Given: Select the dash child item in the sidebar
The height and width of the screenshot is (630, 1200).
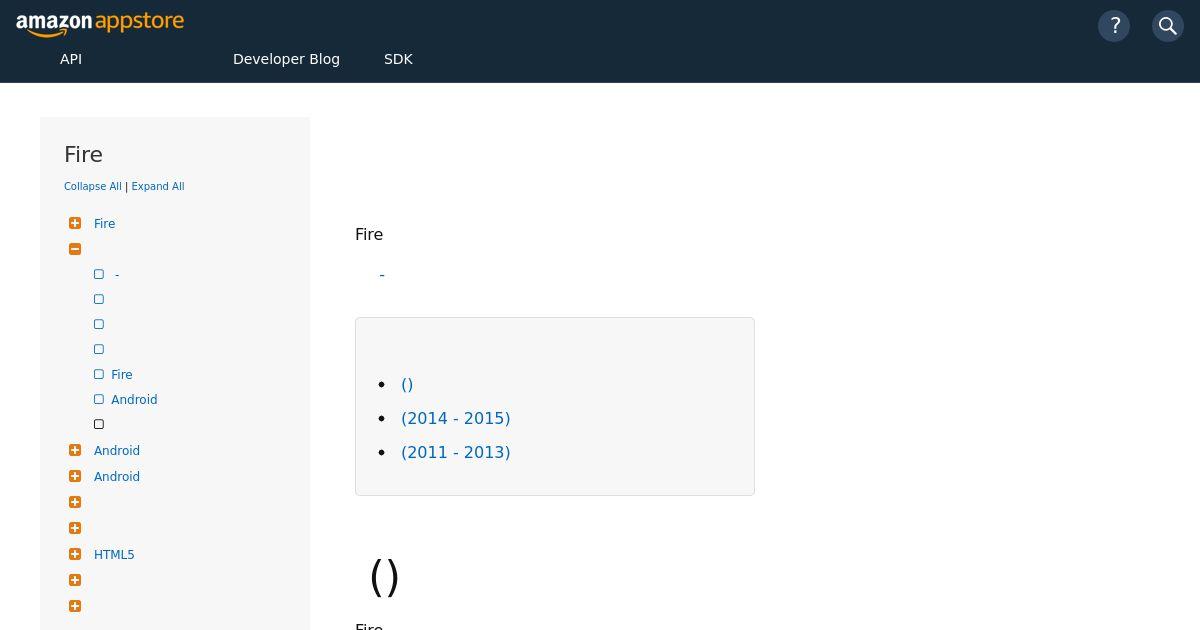Looking at the screenshot, I should [117, 275].
